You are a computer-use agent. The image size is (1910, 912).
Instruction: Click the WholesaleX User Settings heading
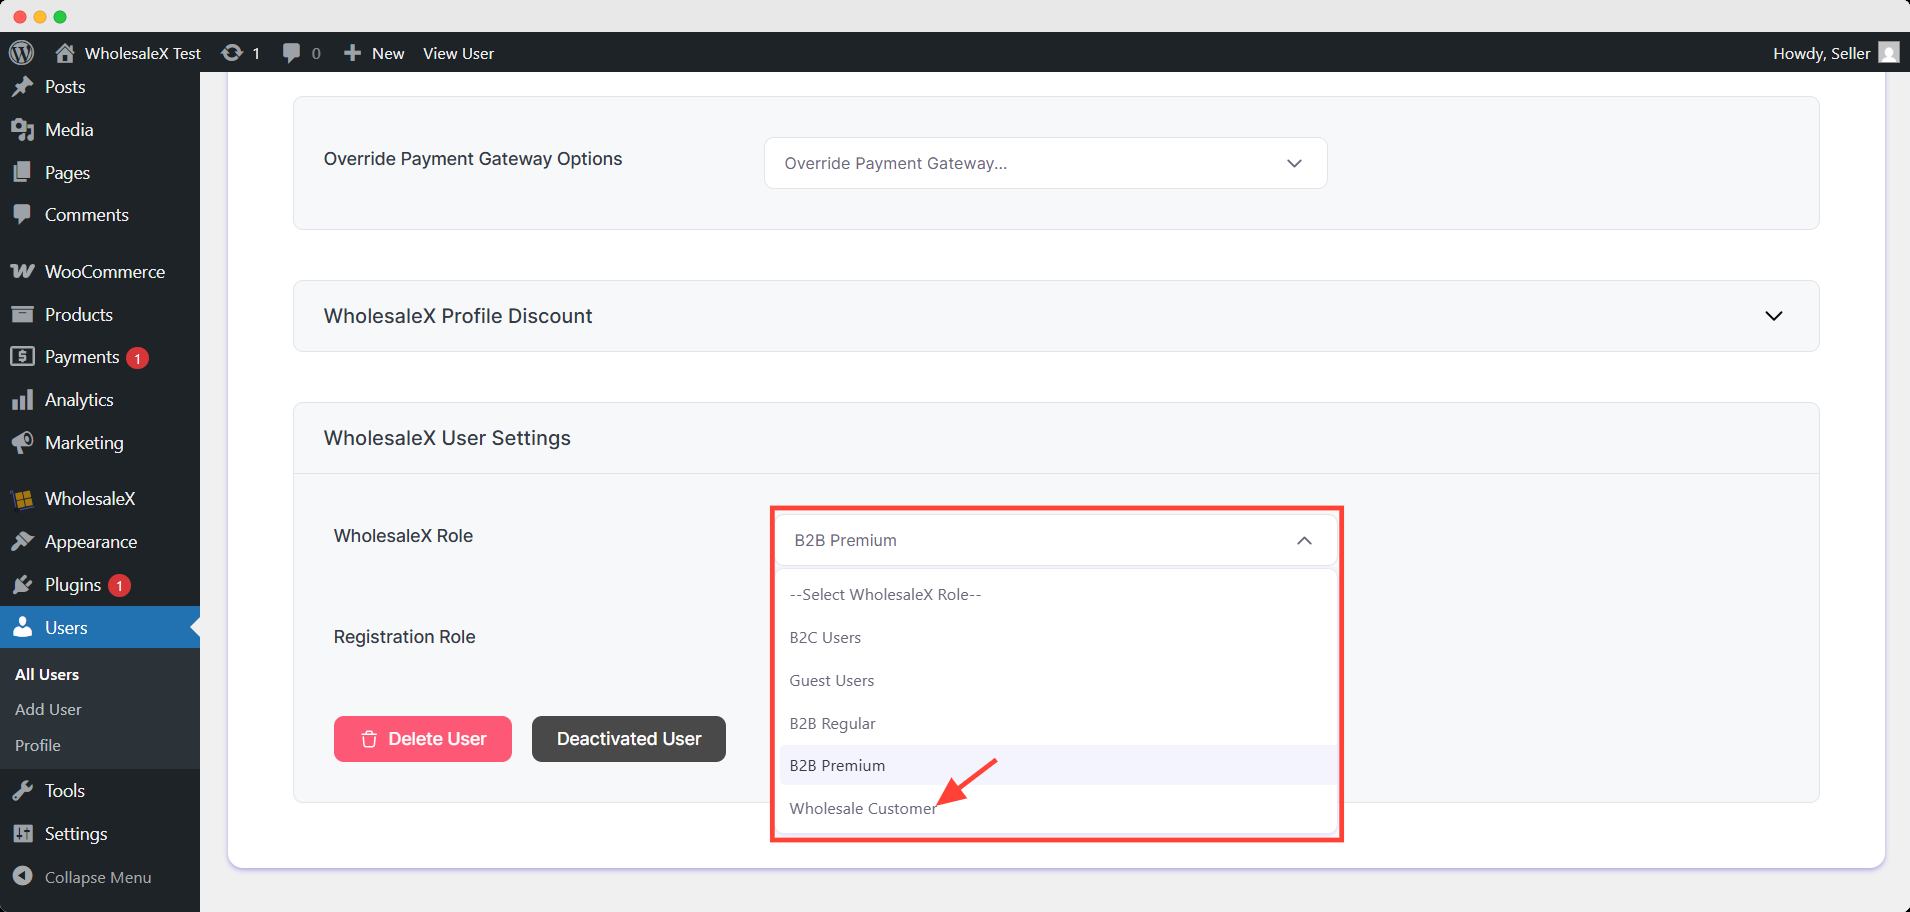pyautogui.click(x=447, y=438)
